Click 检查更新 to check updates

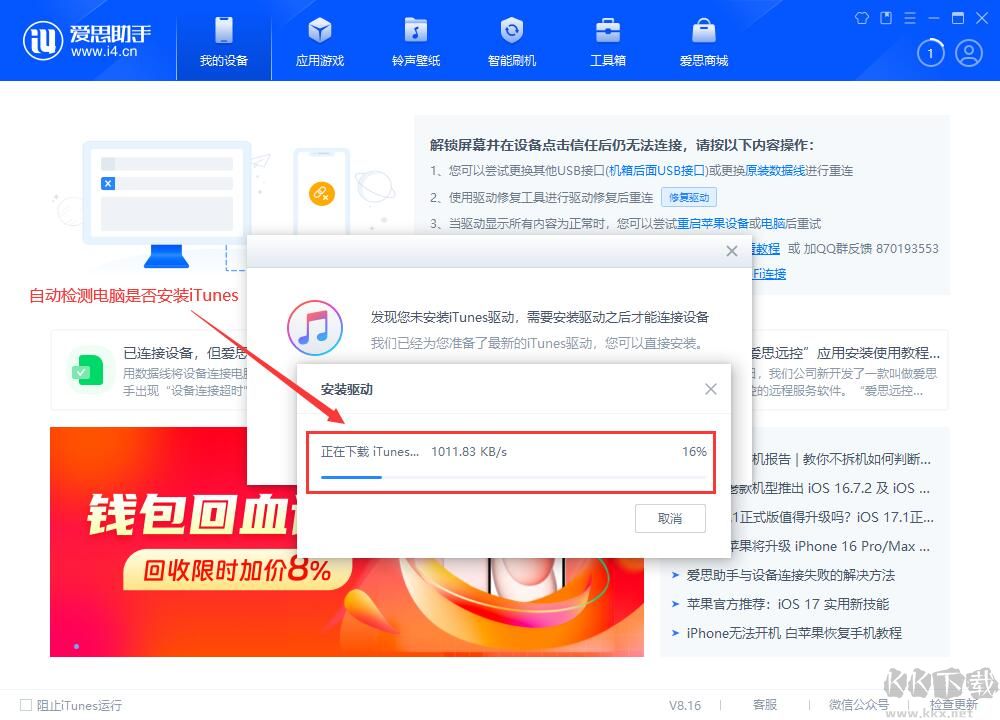pyautogui.click(x=953, y=705)
